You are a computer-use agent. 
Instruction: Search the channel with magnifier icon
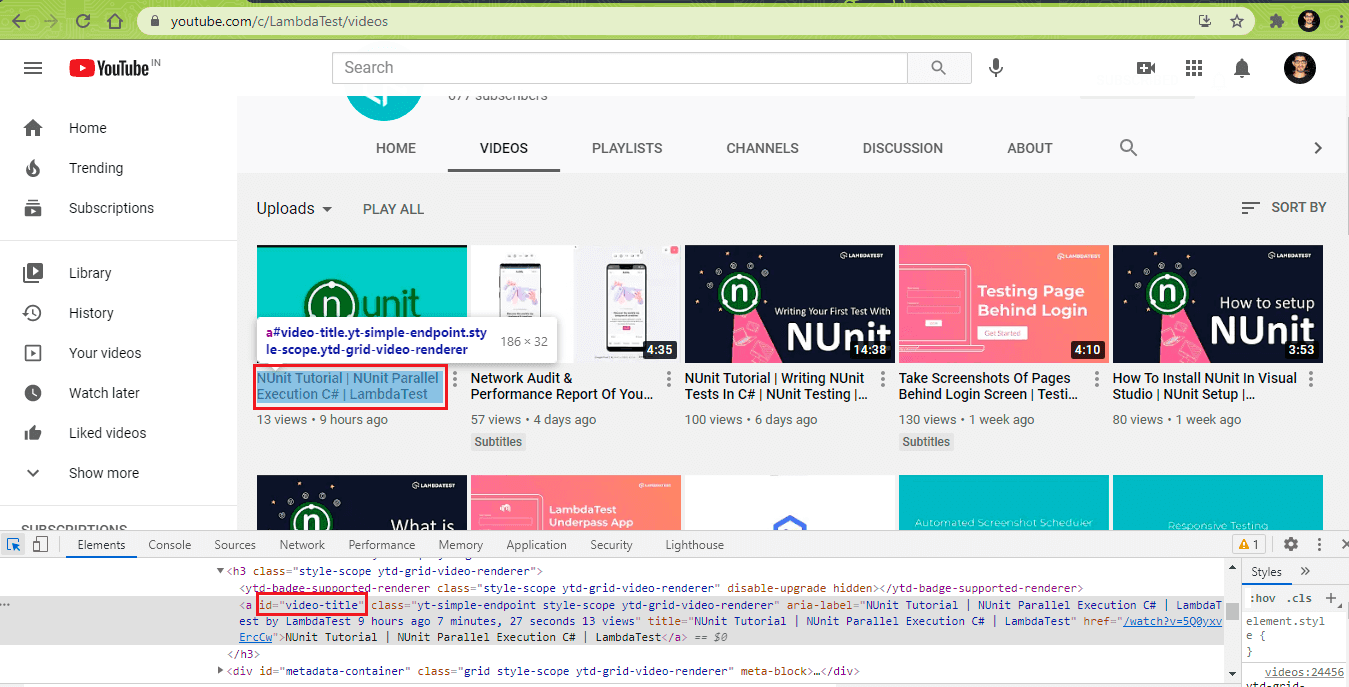[1128, 148]
